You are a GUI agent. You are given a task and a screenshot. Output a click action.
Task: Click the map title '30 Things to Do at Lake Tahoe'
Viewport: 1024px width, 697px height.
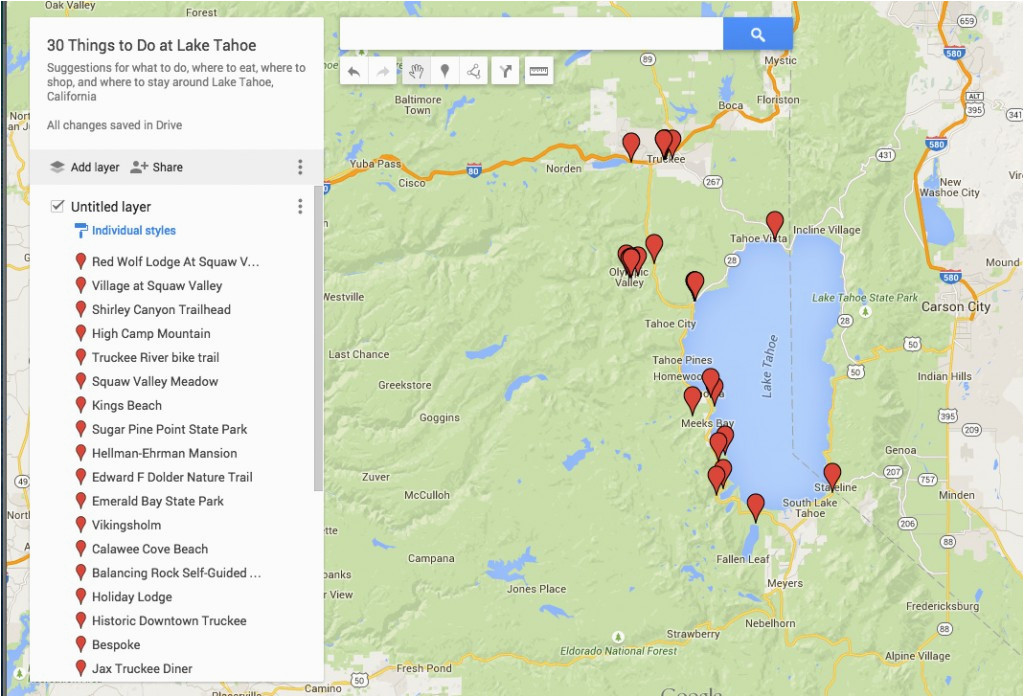click(152, 45)
